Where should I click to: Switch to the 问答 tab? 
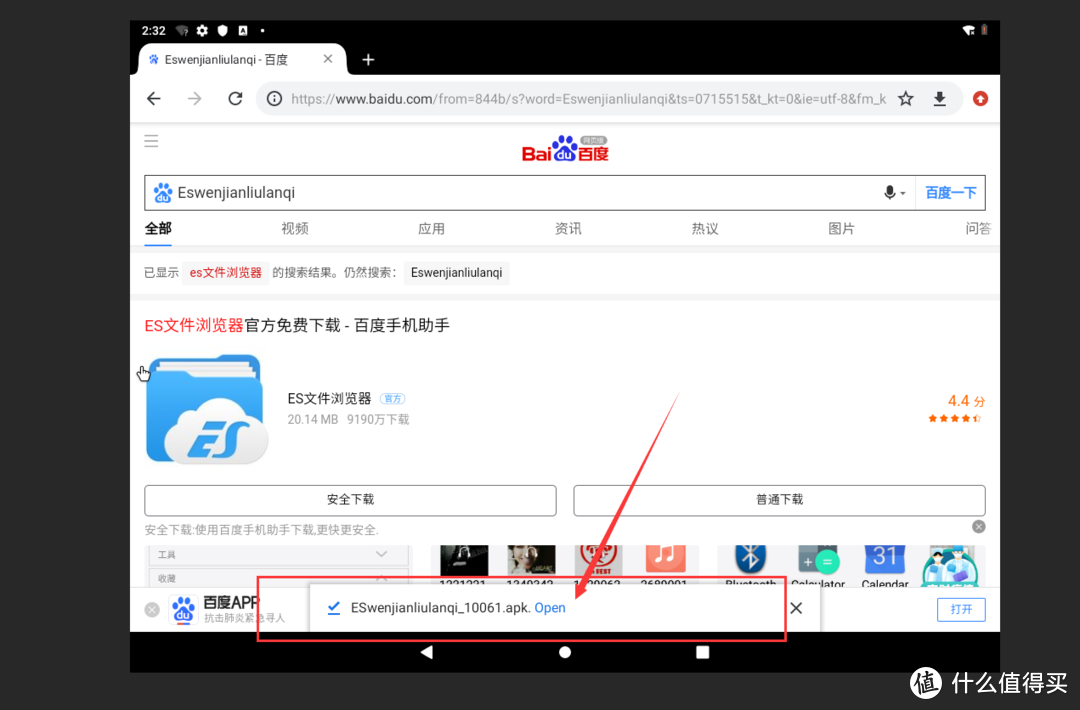point(978,229)
